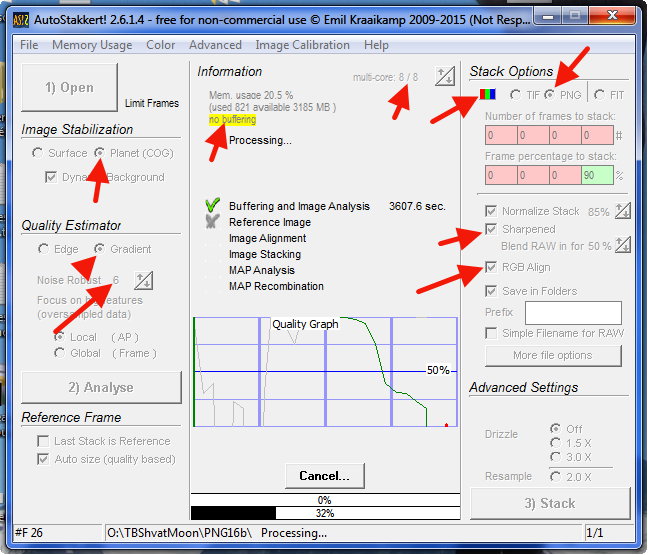Click the yellow no buffering indicator
Screen dimensions: 648x555
point(232,119)
